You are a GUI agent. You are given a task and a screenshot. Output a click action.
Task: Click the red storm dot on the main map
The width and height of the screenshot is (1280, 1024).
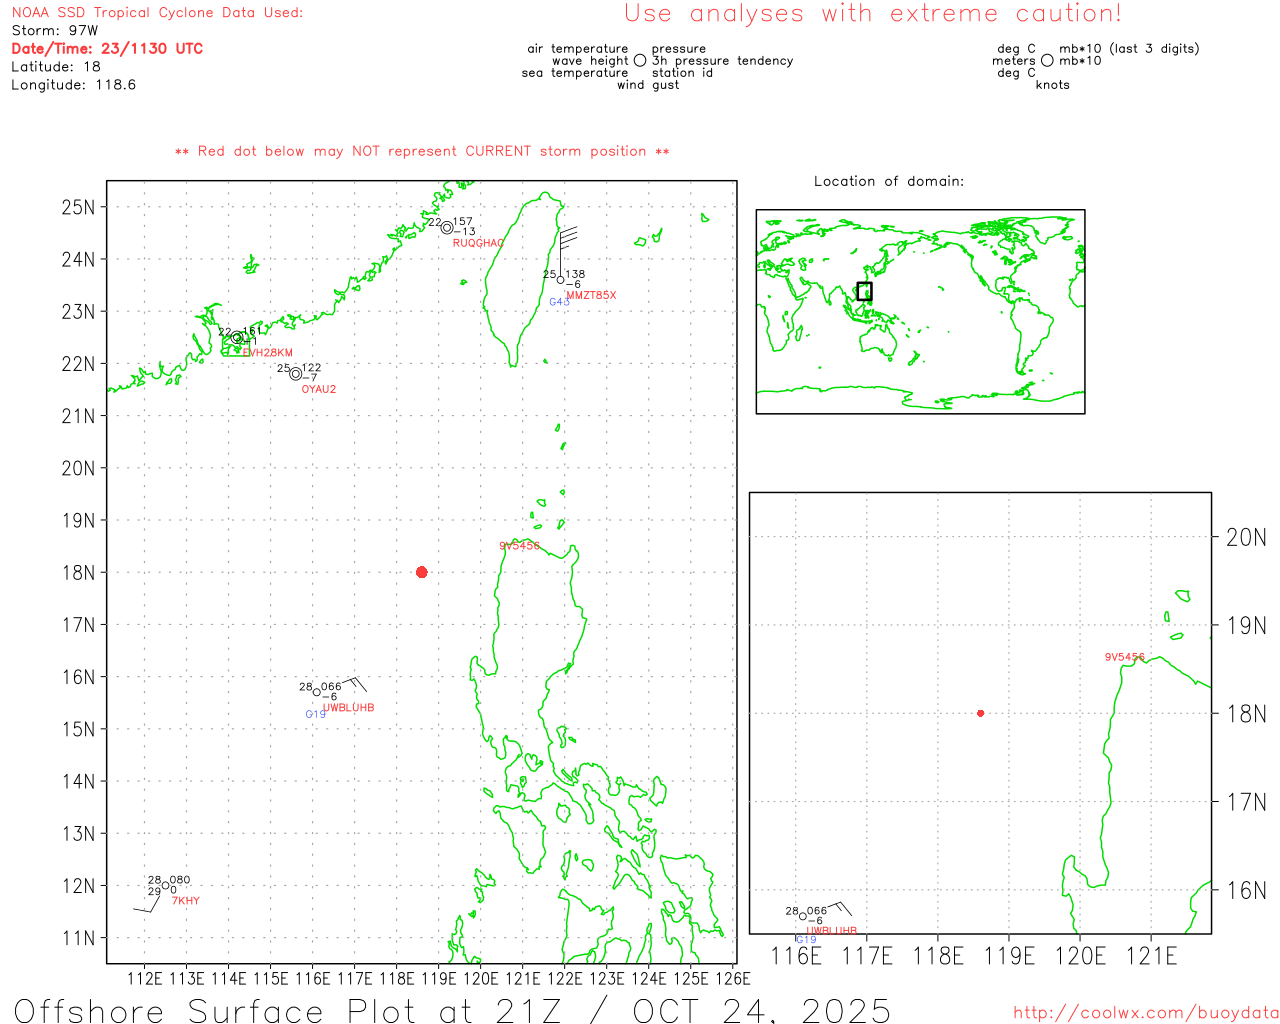click(421, 572)
